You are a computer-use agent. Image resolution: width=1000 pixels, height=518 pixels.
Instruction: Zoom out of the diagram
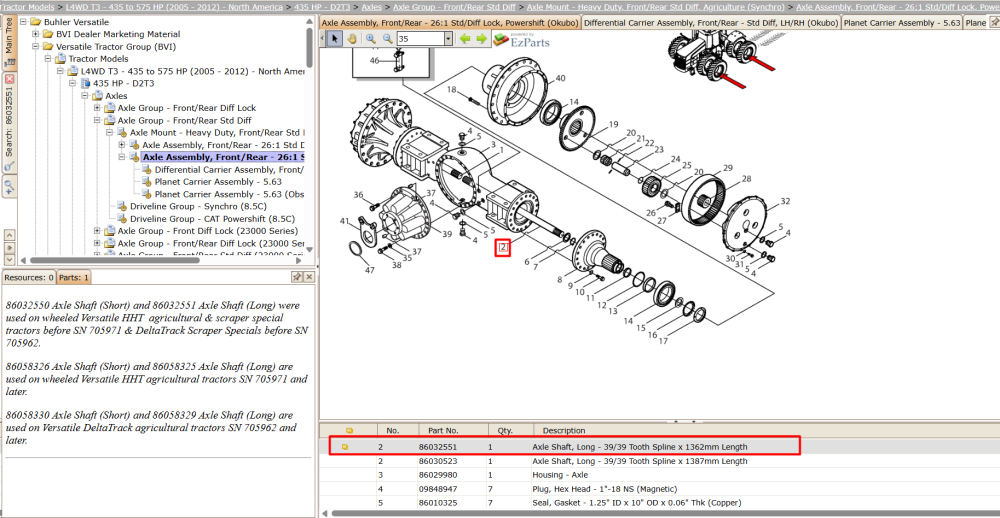tap(387, 39)
